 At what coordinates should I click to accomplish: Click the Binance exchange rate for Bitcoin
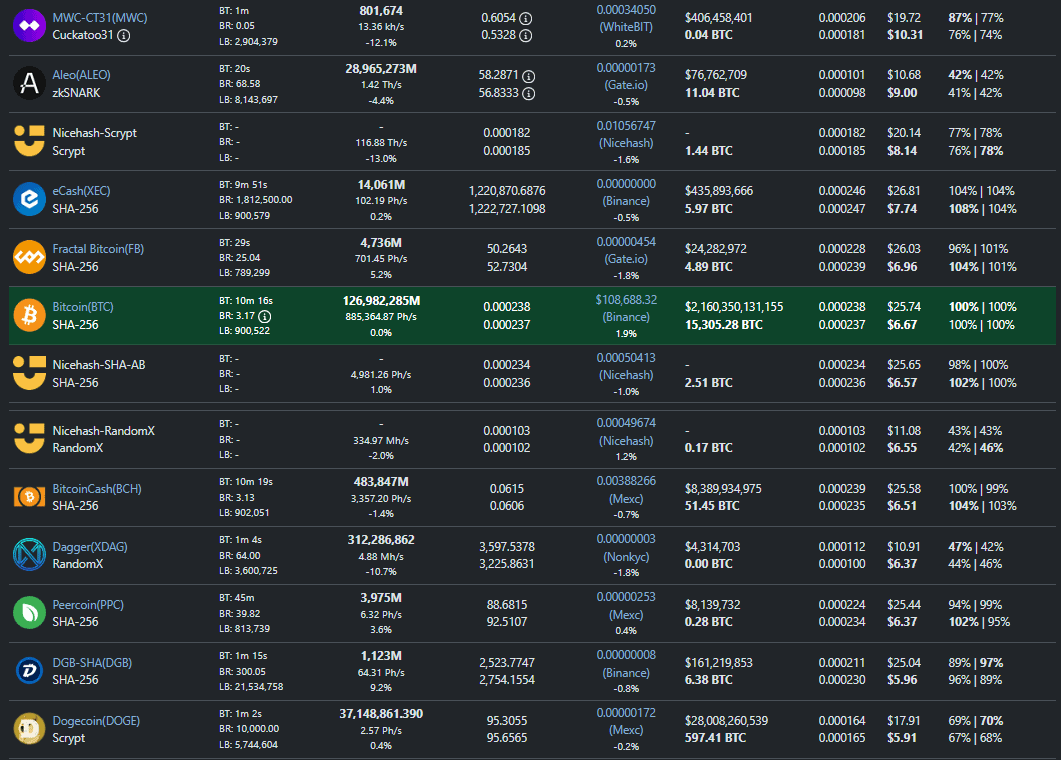(626, 299)
